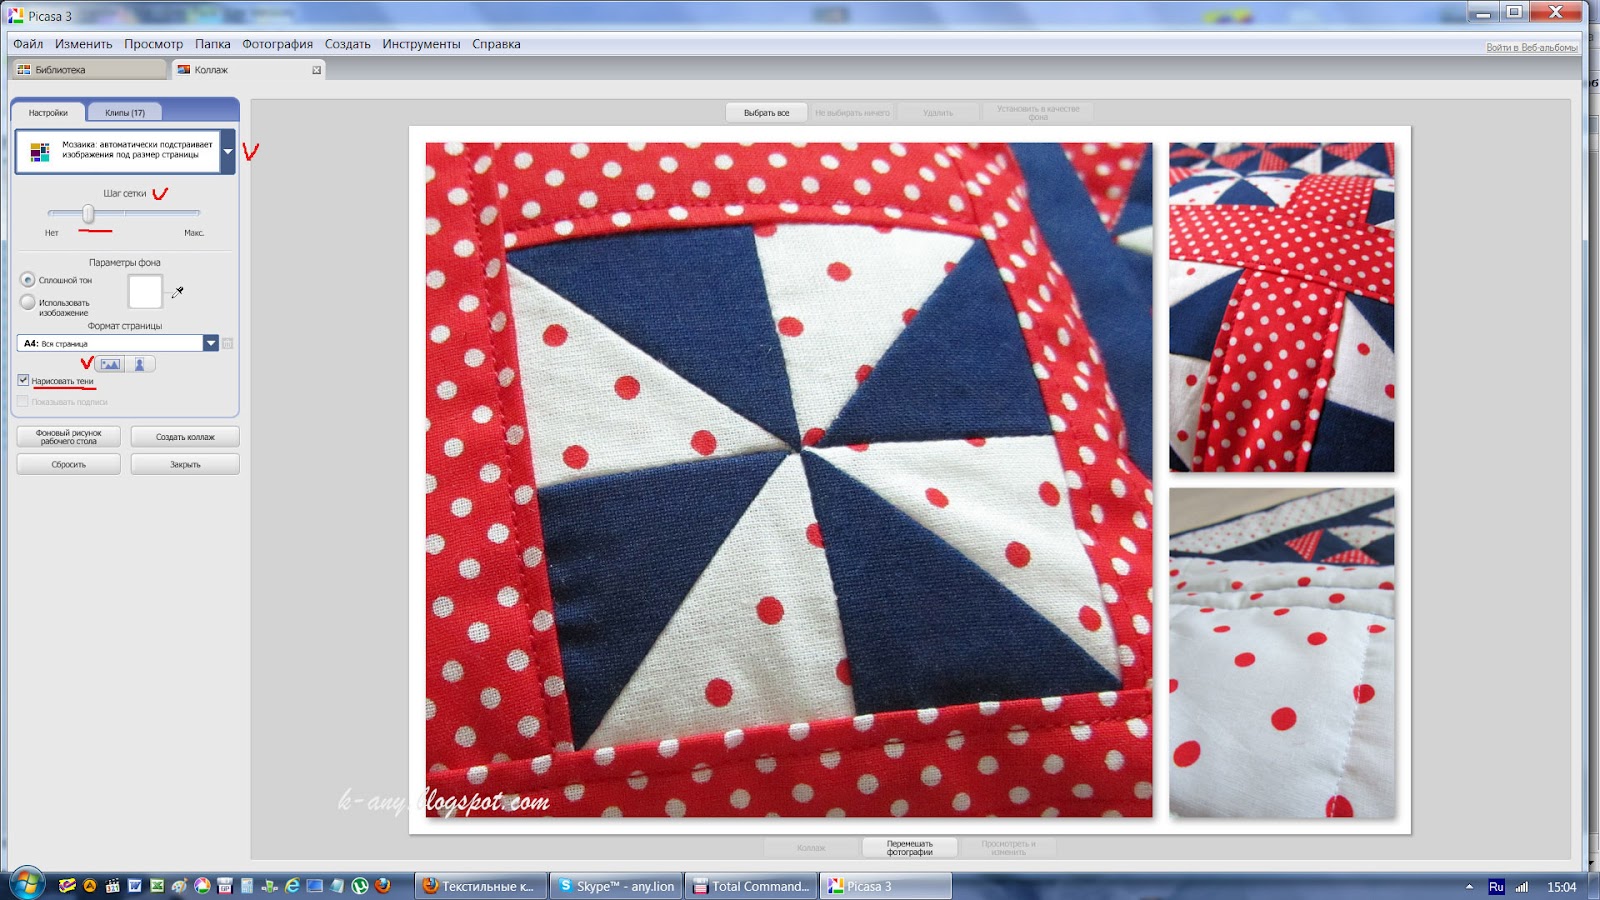The height and width of the screenshot is (900, 1600).
Task: Click the white background color swatch
Action: (145, 291)
